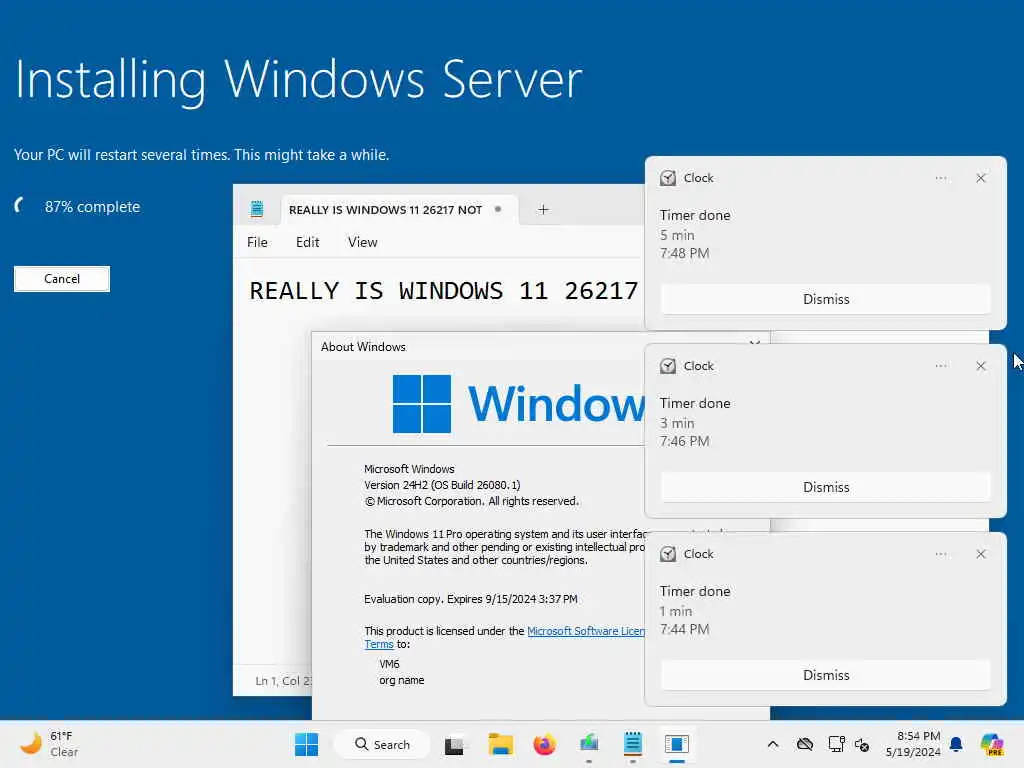Click the VM6 licensee name
1024x768 pixels.
[x=389, y=664]
